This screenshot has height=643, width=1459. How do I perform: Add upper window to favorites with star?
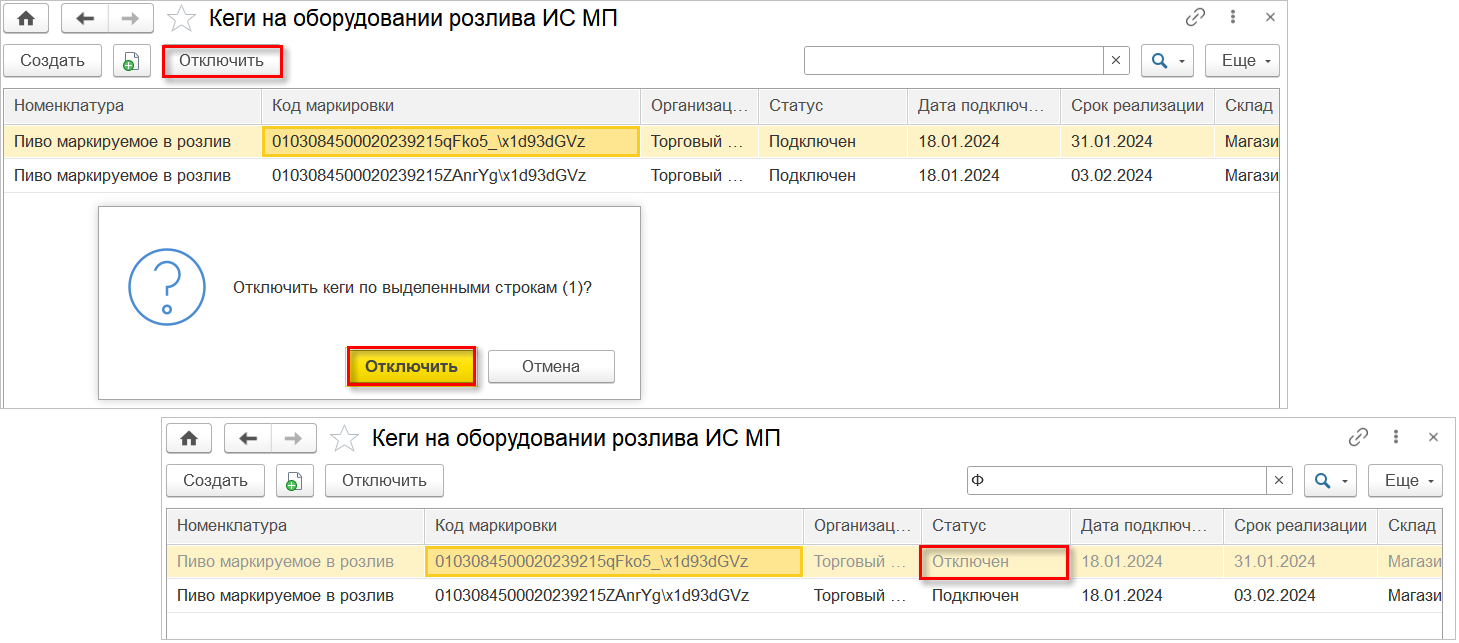point(181,18)
